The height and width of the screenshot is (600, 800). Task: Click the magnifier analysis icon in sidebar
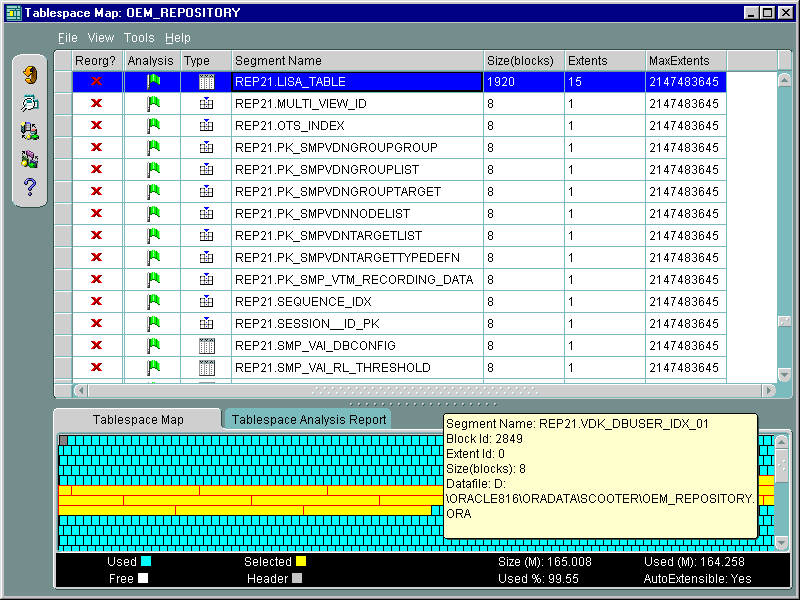tap(30, 102)
